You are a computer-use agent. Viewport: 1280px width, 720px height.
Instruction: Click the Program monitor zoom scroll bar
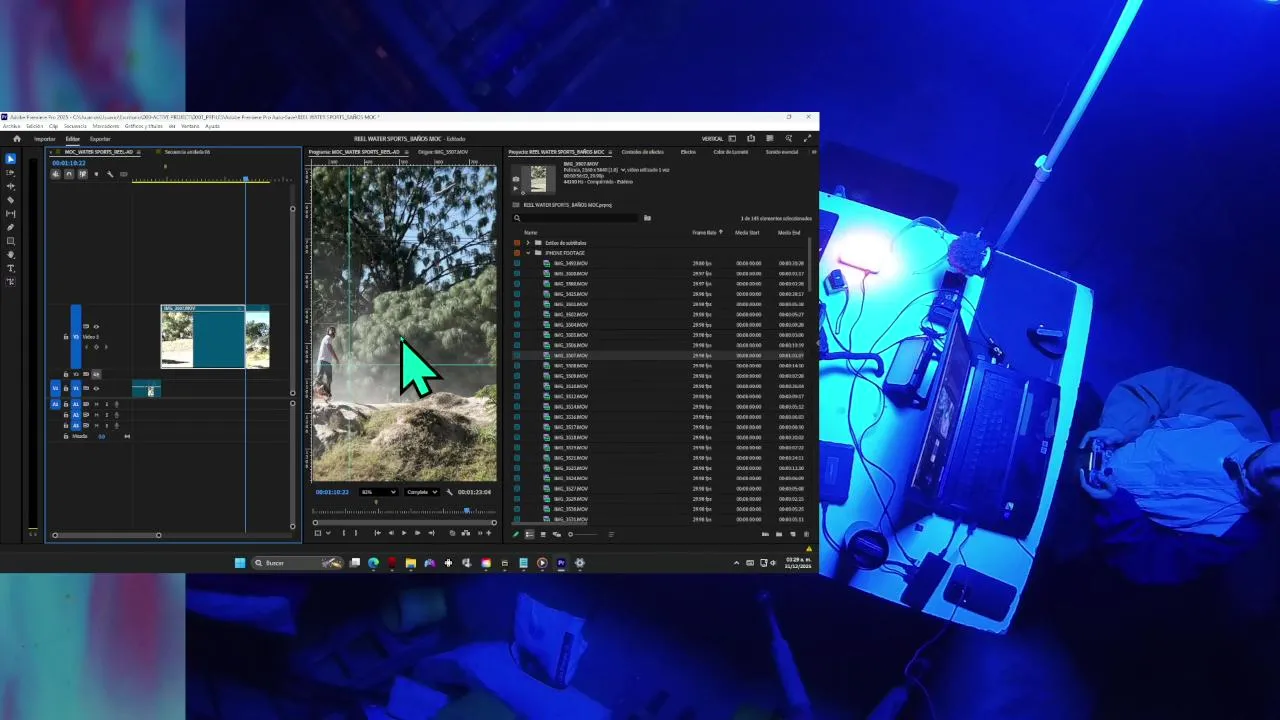tap(404, 522)
